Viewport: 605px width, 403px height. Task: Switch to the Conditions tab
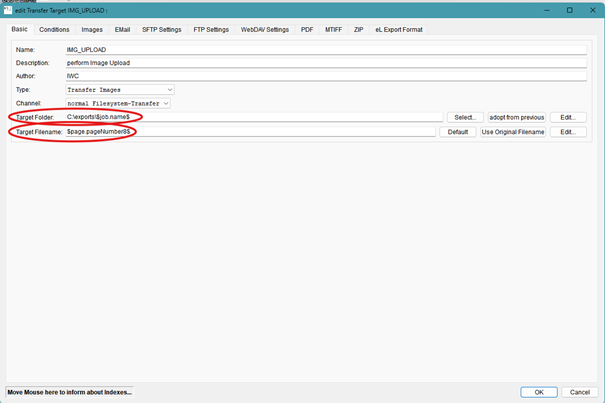[54, 30]
